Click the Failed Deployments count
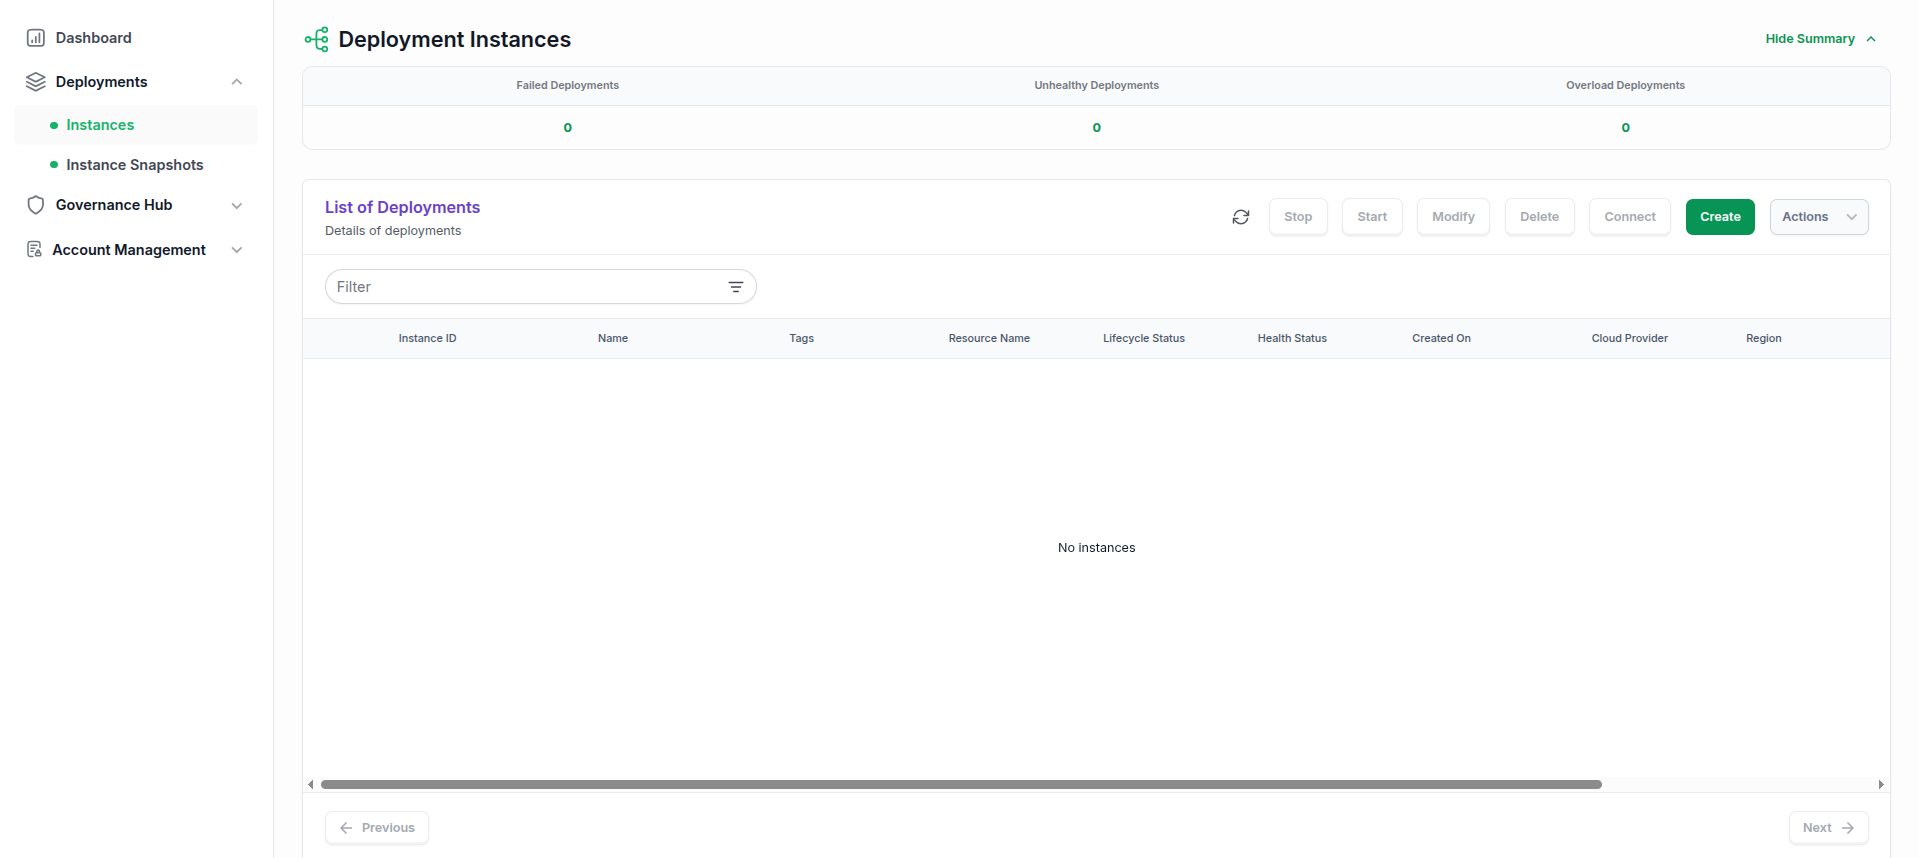Screen dimensions: 1919x858 click(x=568, y=128)
